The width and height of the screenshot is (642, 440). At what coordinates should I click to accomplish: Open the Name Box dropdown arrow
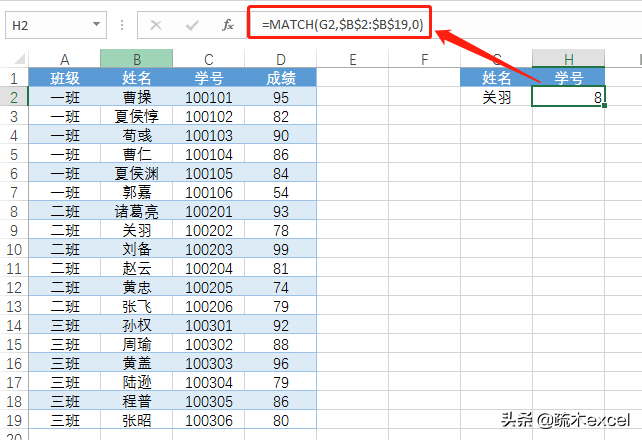(x=96, y=25)
